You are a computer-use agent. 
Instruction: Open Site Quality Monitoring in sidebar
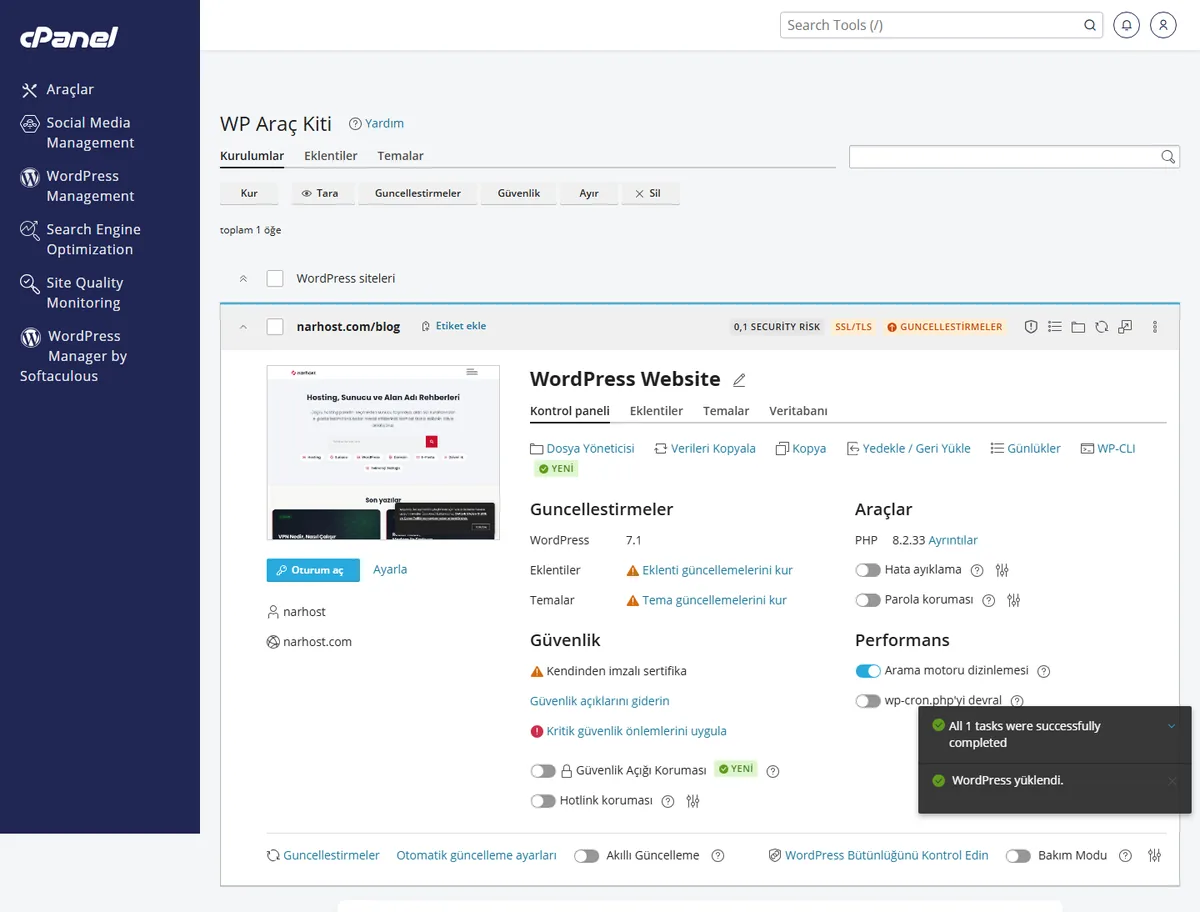84,293
